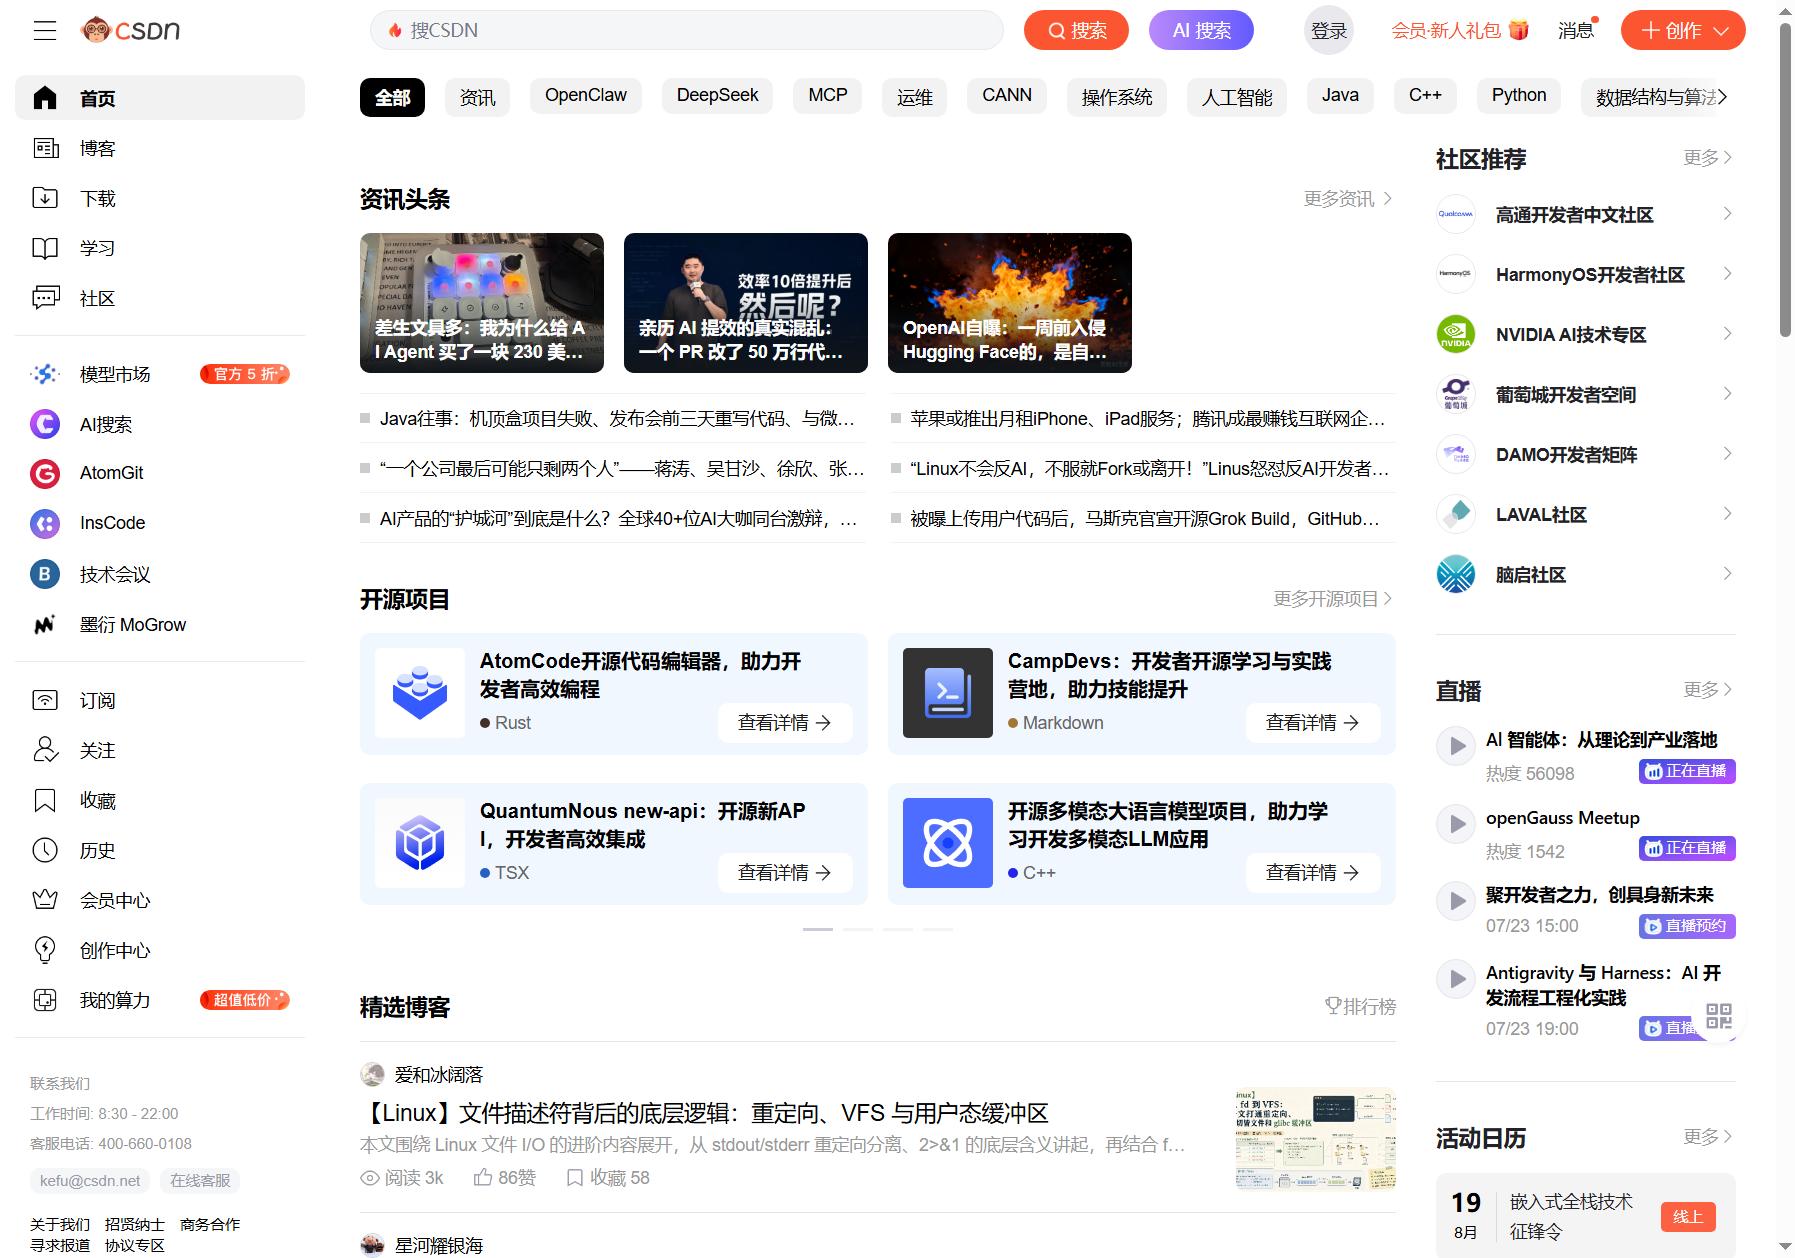This screenshot has height=1258, width=1795.
Task: Switch to the 人工智能 tab
Action: click(x=1237, y=97)
